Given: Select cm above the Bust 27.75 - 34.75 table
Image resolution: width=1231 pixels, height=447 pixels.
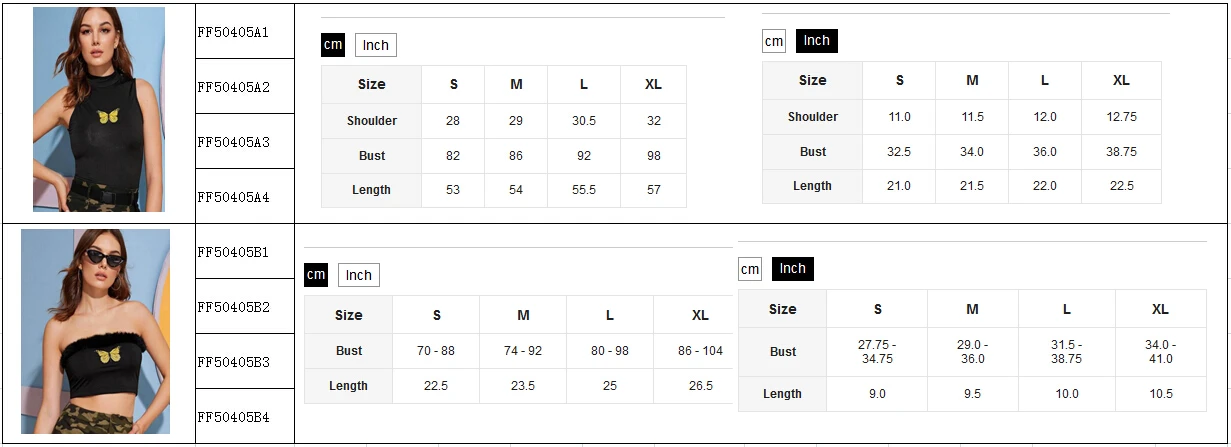Looking at the screenshot, I should [x=749, y=269].
